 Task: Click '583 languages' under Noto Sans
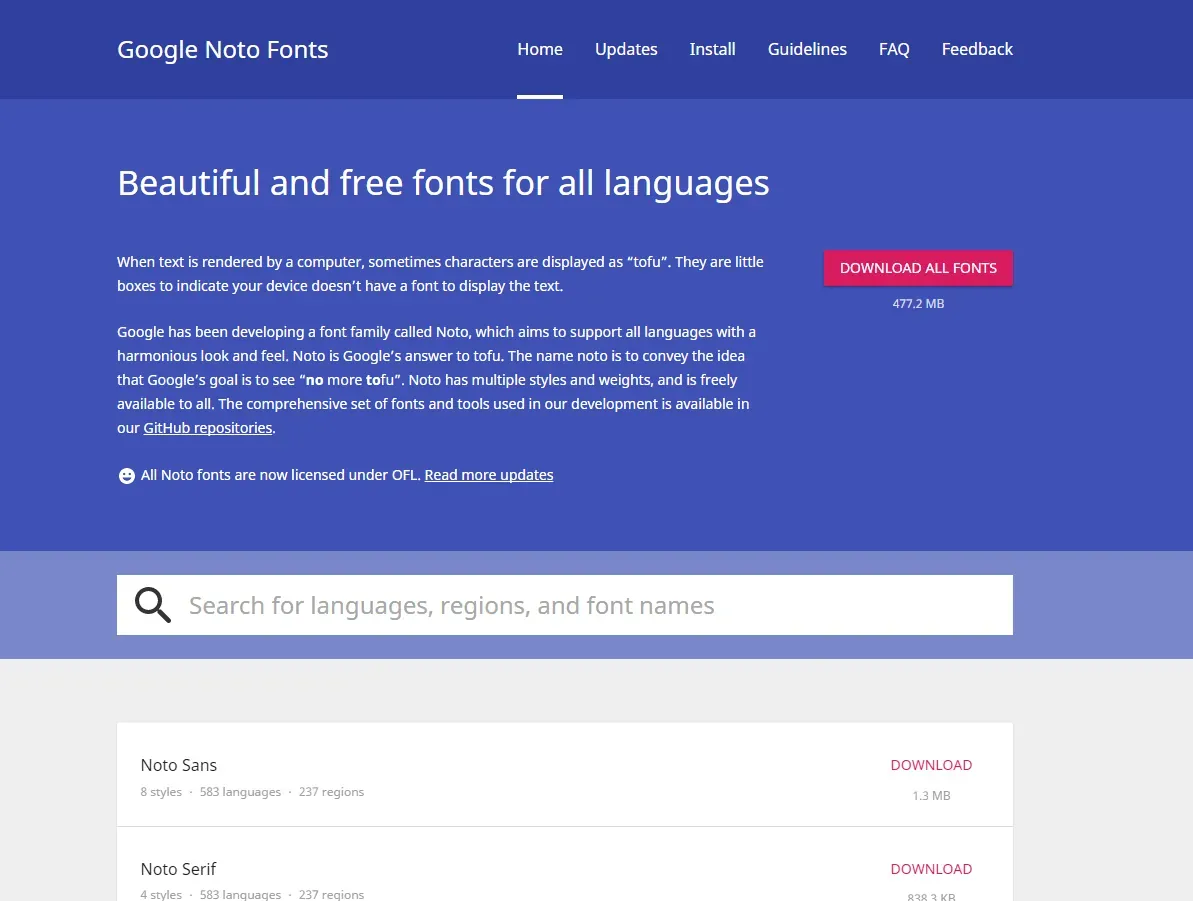(x=240, y=792)
